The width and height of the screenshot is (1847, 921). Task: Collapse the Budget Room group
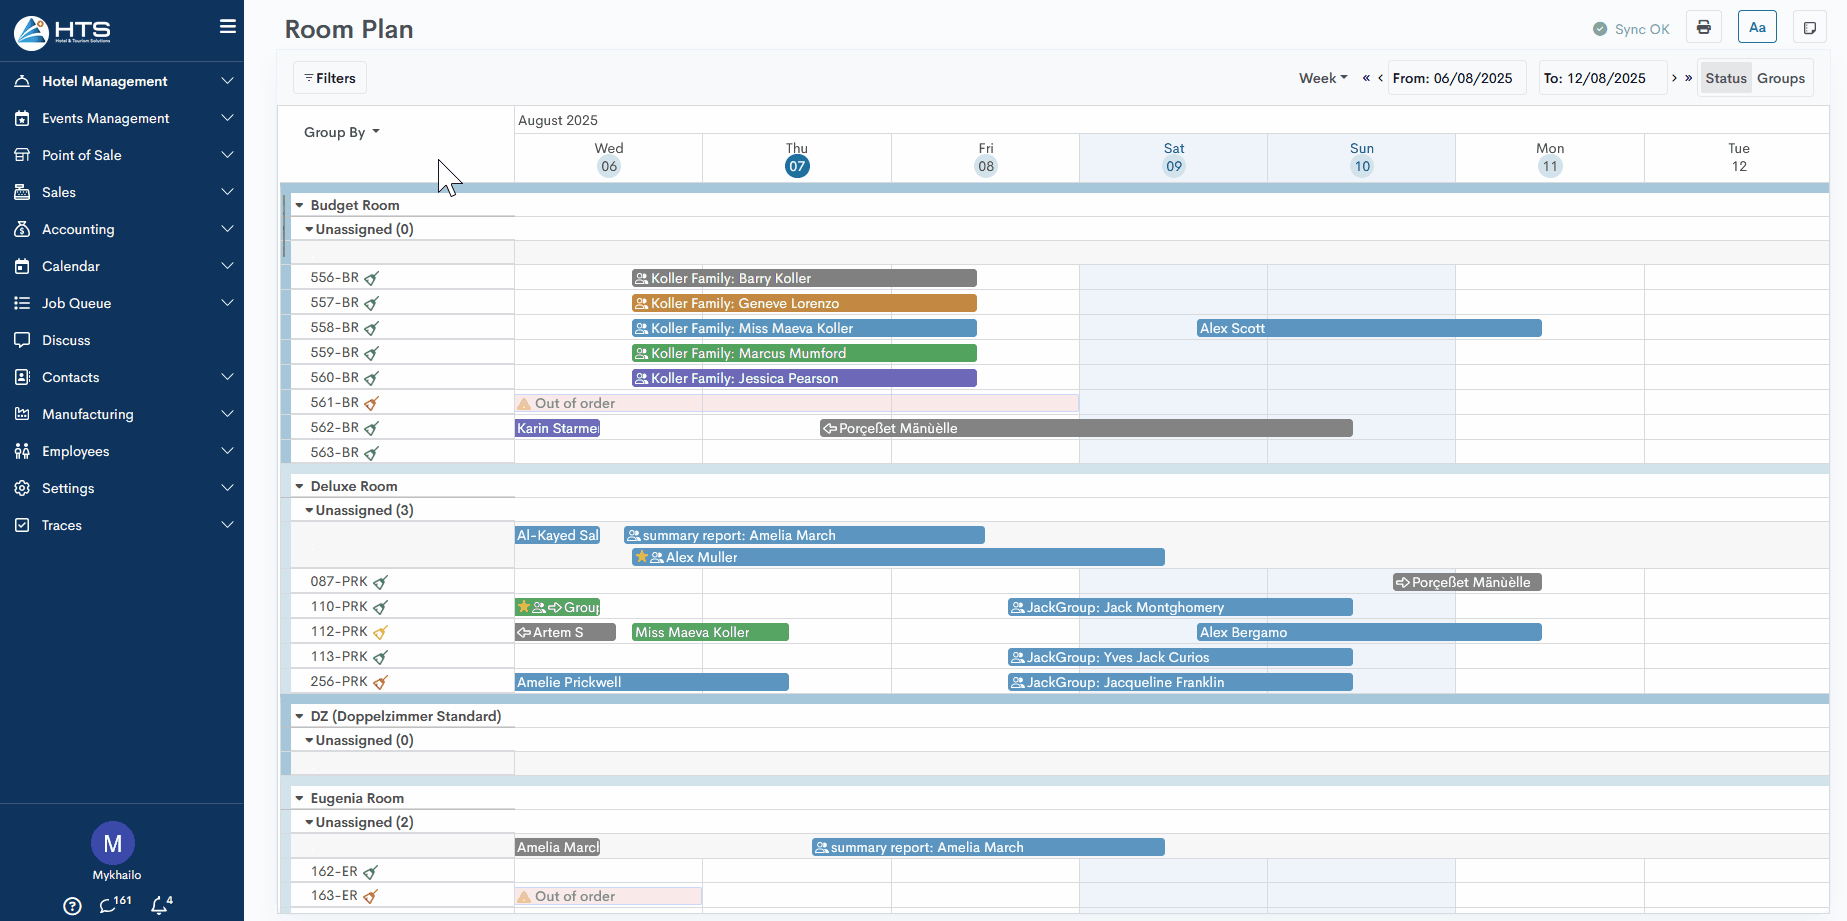299,205
